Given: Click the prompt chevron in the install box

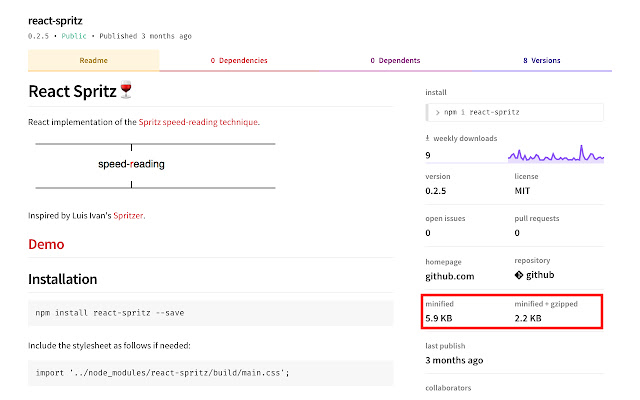Looking at the screenshot, I should click(x=437, y=112).
